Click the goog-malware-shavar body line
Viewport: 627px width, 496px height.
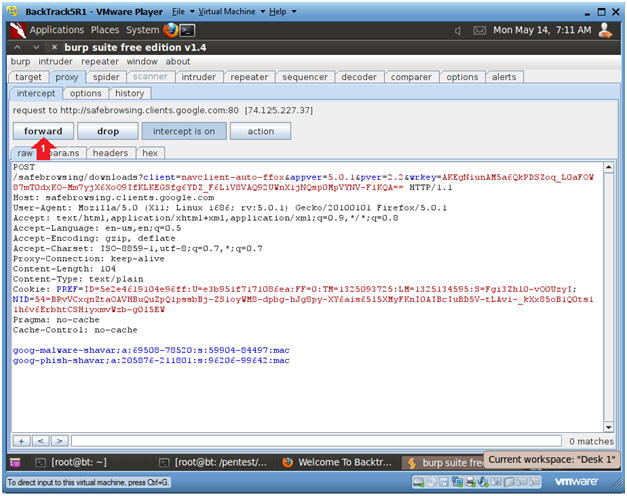[151, 350]
